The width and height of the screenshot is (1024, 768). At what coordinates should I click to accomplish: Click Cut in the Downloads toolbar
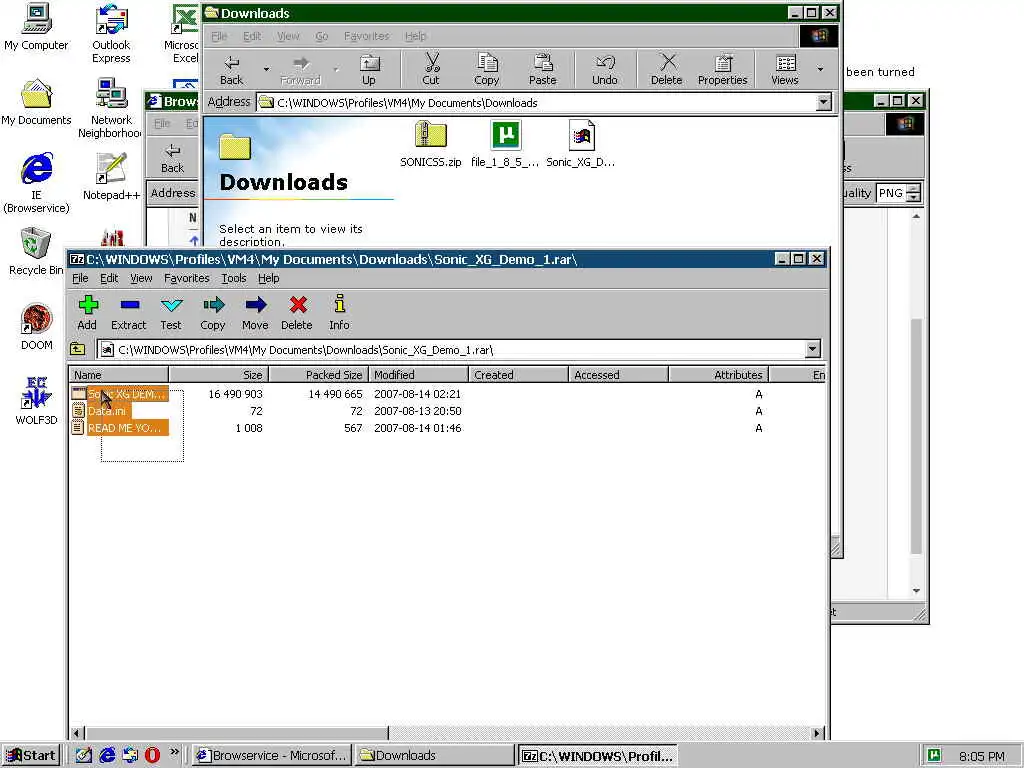pyautogui.click(x=431, y=70)
